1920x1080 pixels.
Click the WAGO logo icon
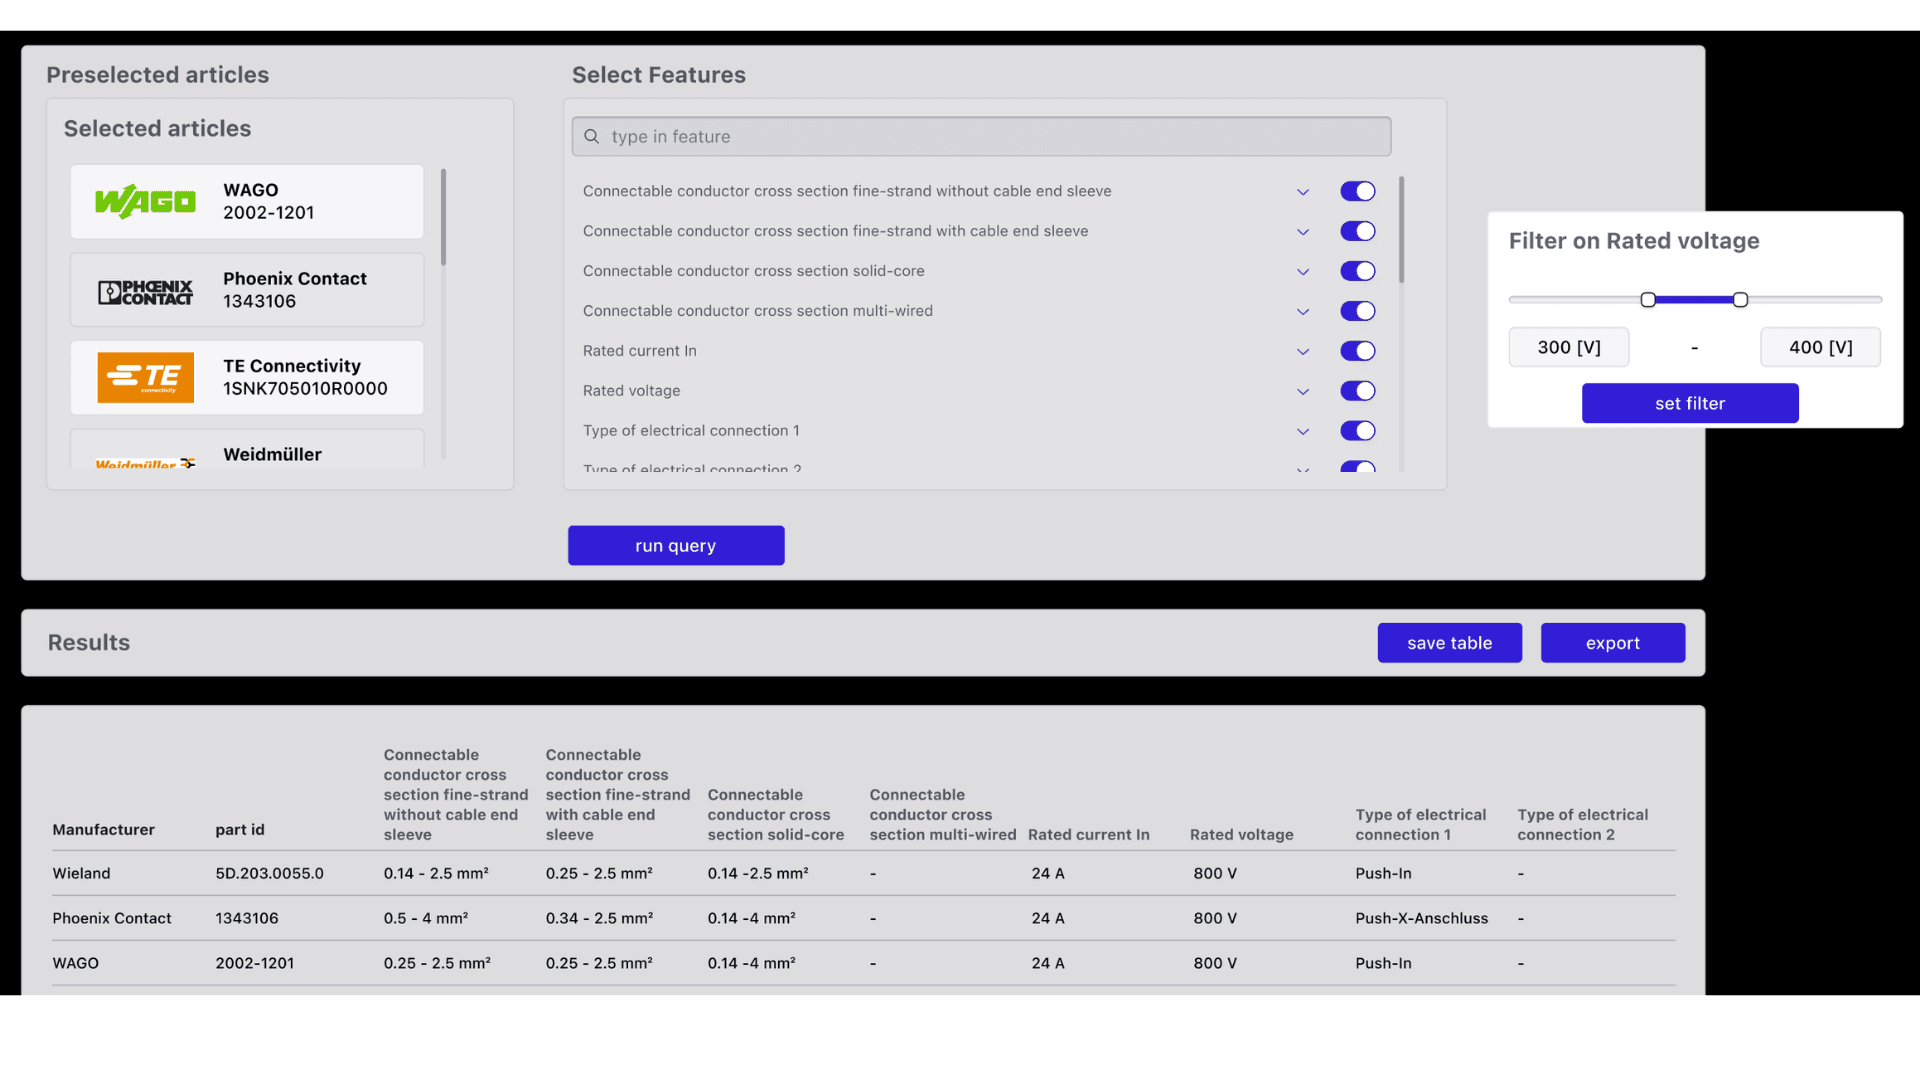coord(145,202)
